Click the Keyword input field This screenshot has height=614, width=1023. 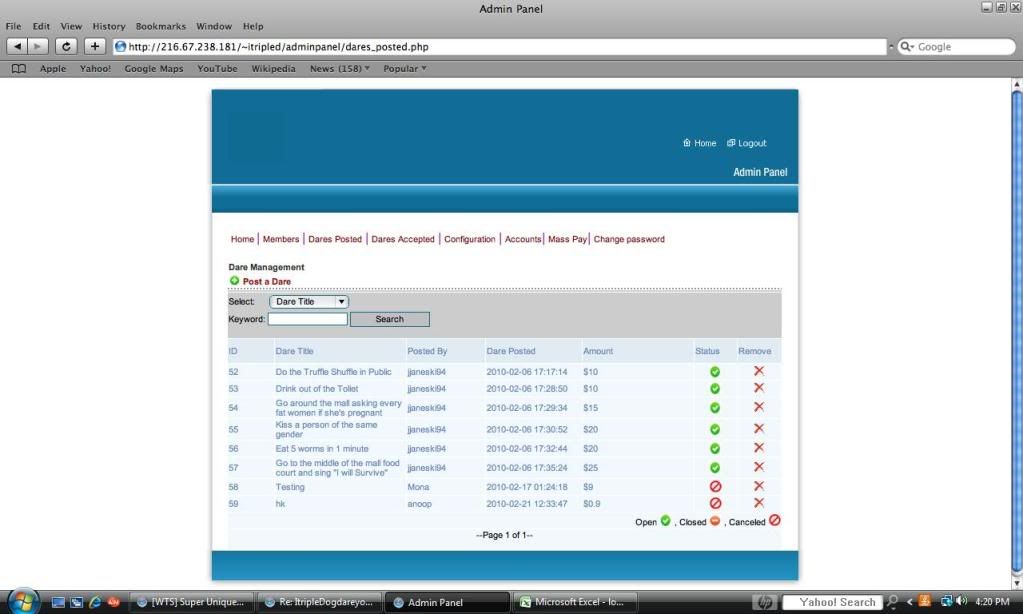[x=307, y=319]
